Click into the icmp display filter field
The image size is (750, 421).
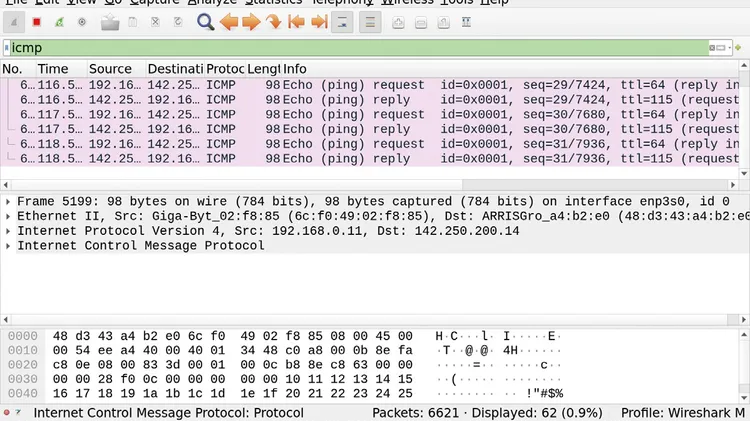pyautogui.click(x=359, y=48)
